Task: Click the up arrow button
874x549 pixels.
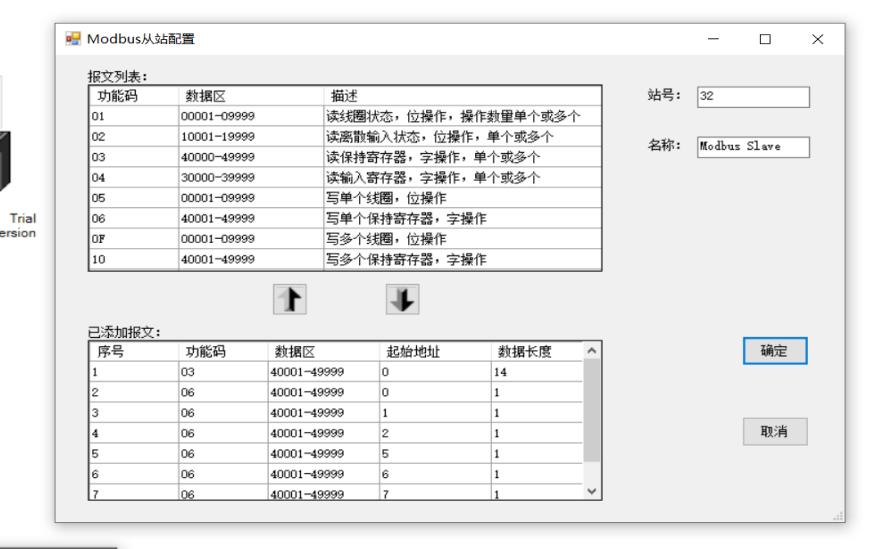Action: [x=289, y=299]
